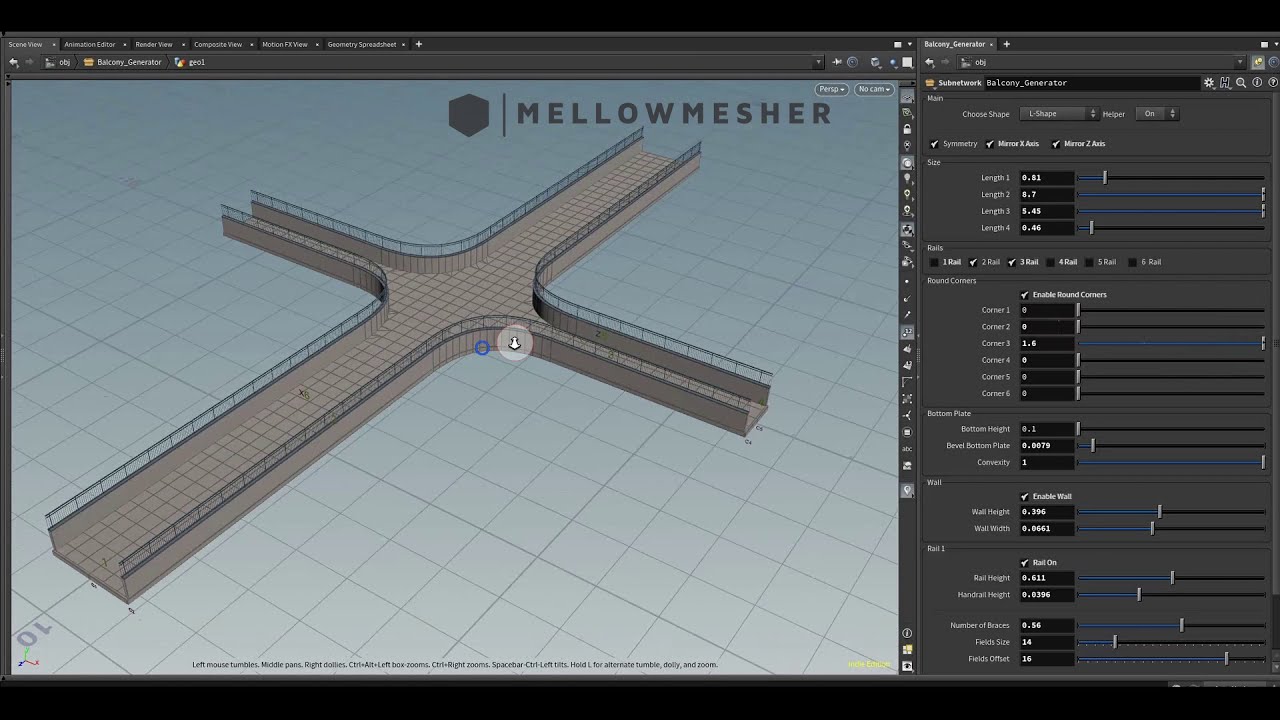
Task: Click the Number of Braces value field
Action: tap(1046, 625)
